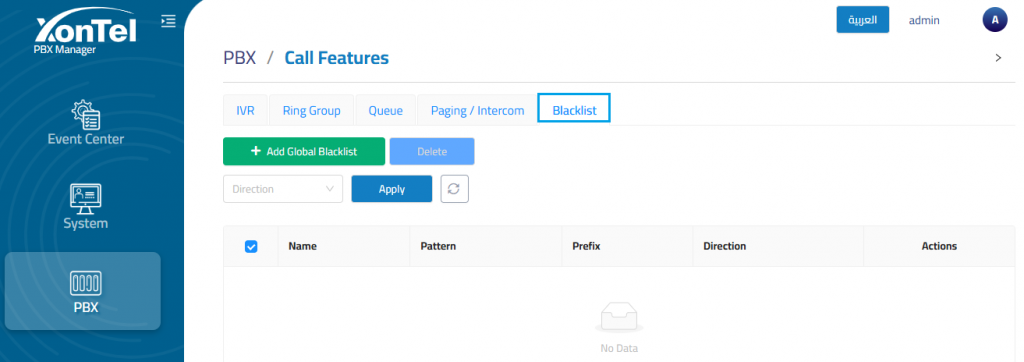Click the refresh icon next to Apply
Screen dimensions: 1024x362
pyautogui.click(x=455, y=189)
